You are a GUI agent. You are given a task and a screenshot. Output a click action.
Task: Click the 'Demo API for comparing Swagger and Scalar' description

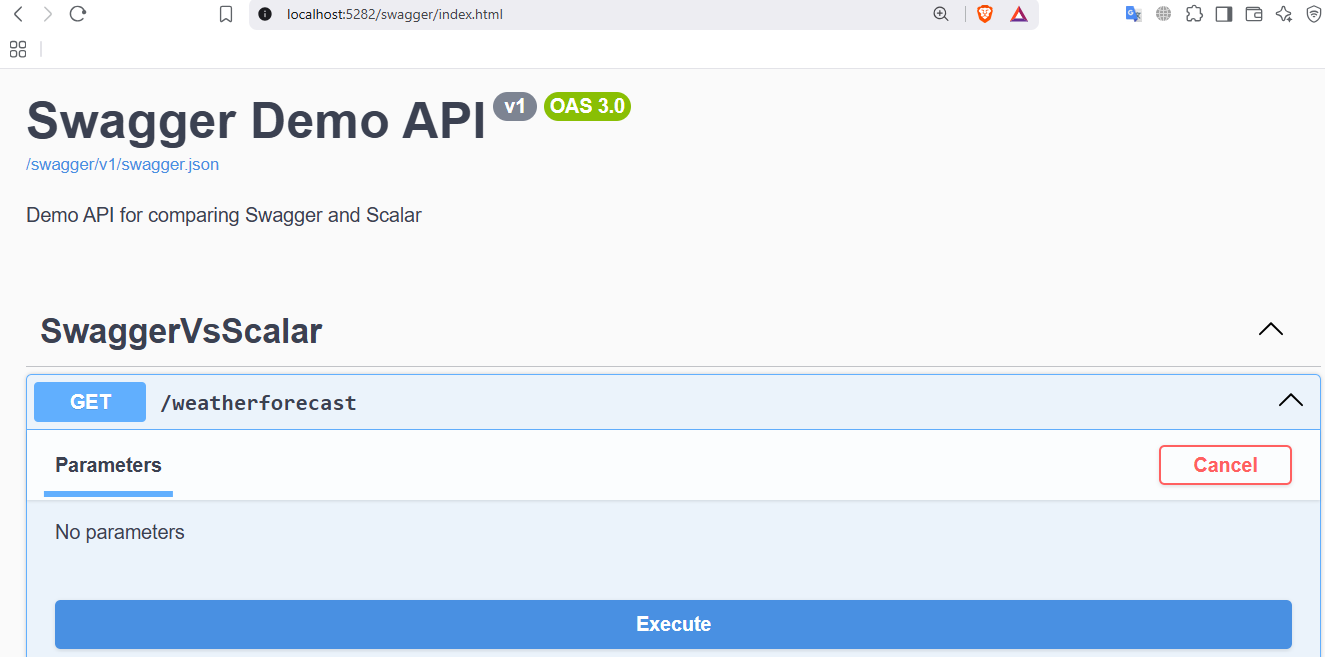click(x=224, y=215)
